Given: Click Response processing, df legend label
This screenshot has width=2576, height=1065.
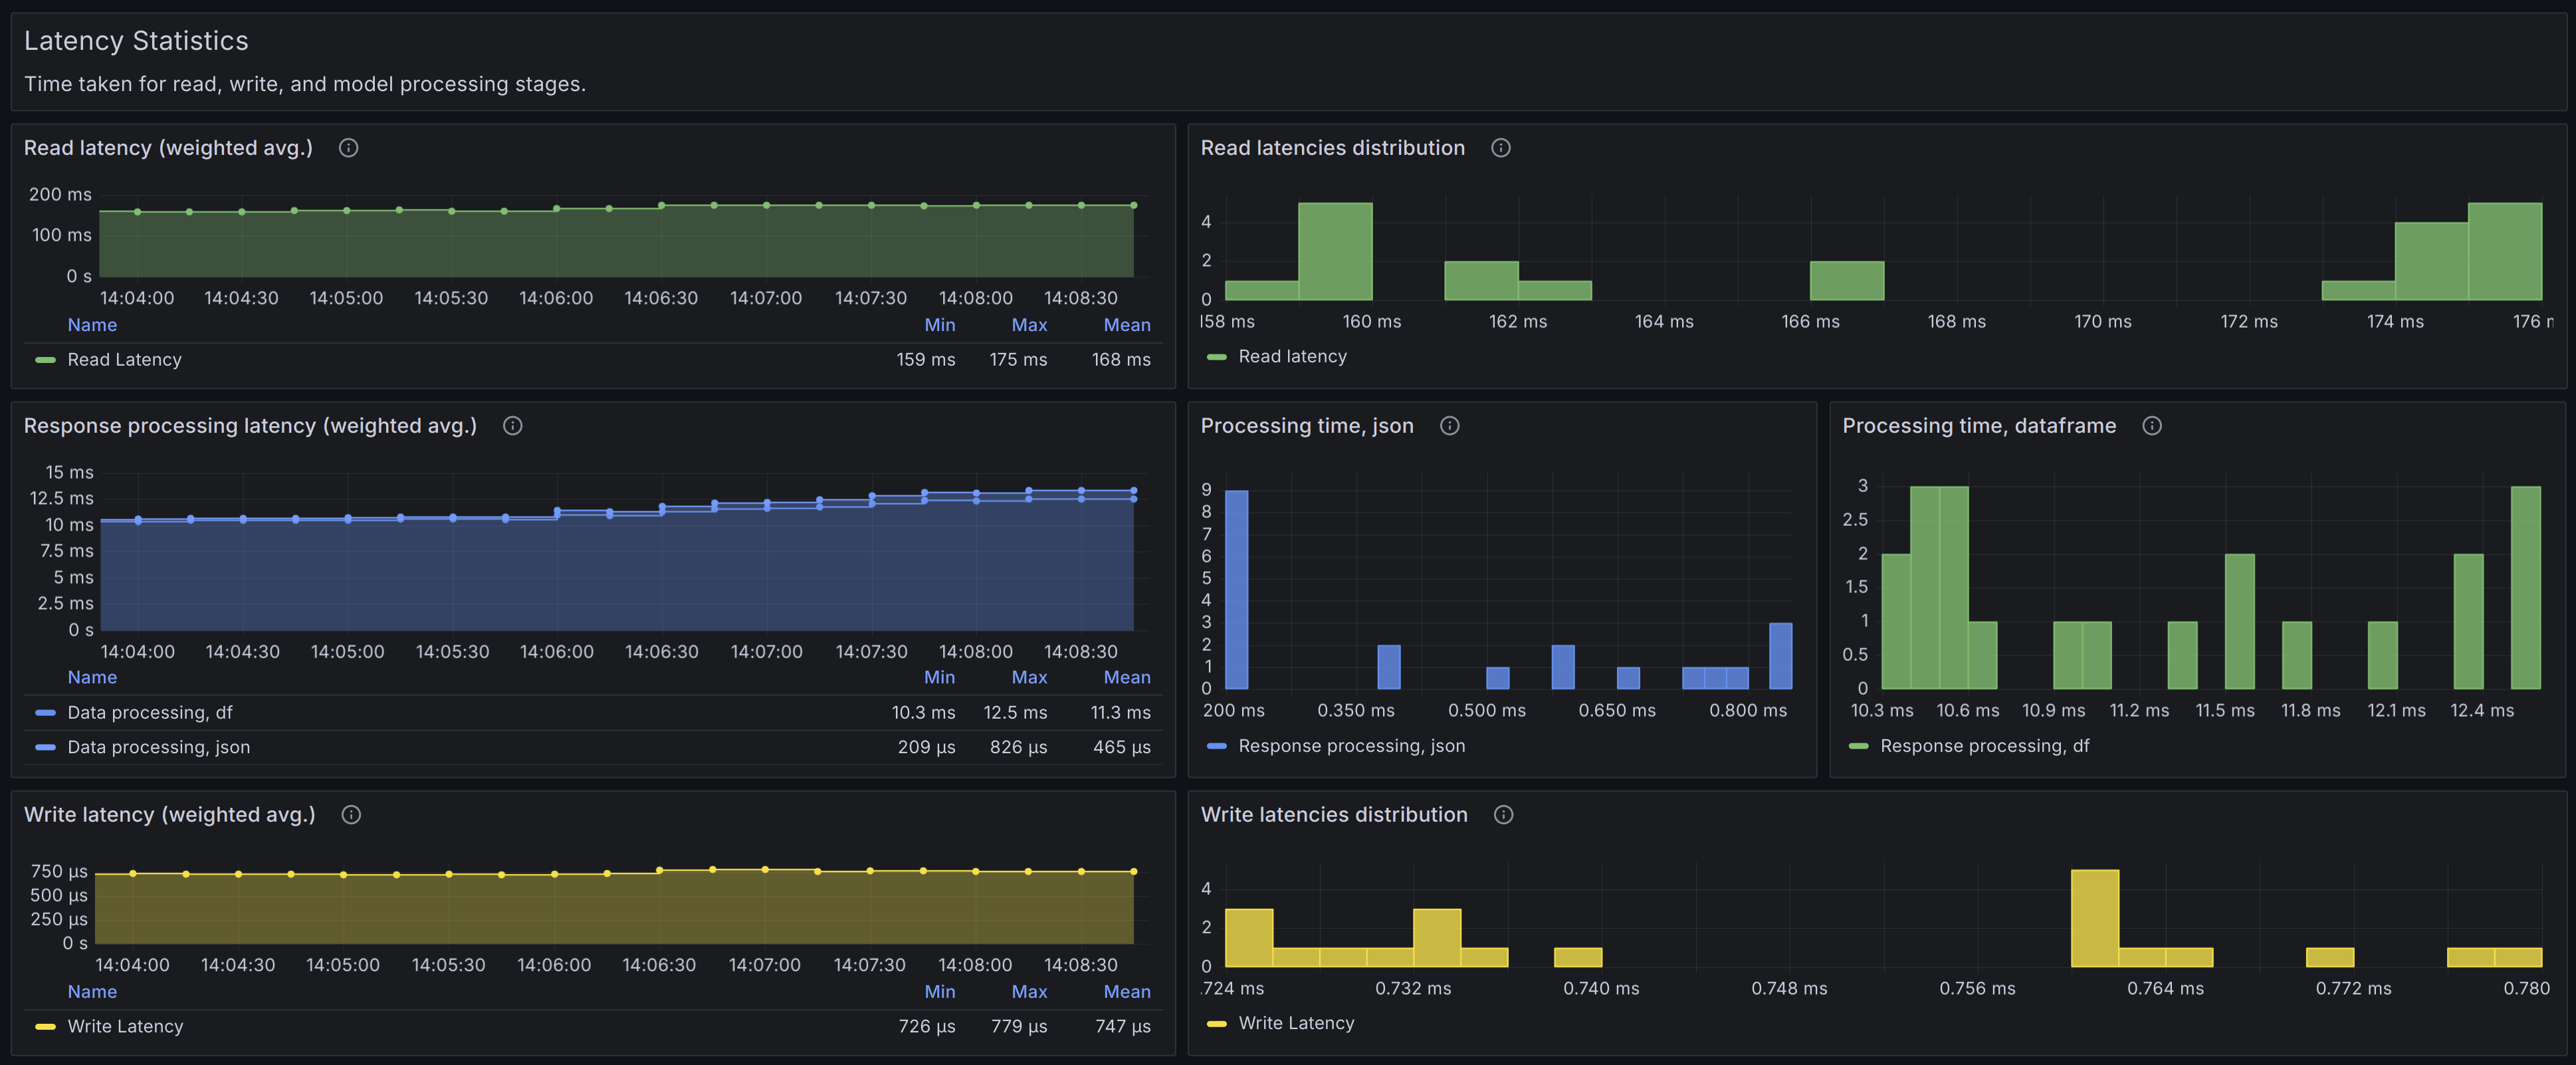Looking at the screenshot, I should click(x=1984, y=746).
